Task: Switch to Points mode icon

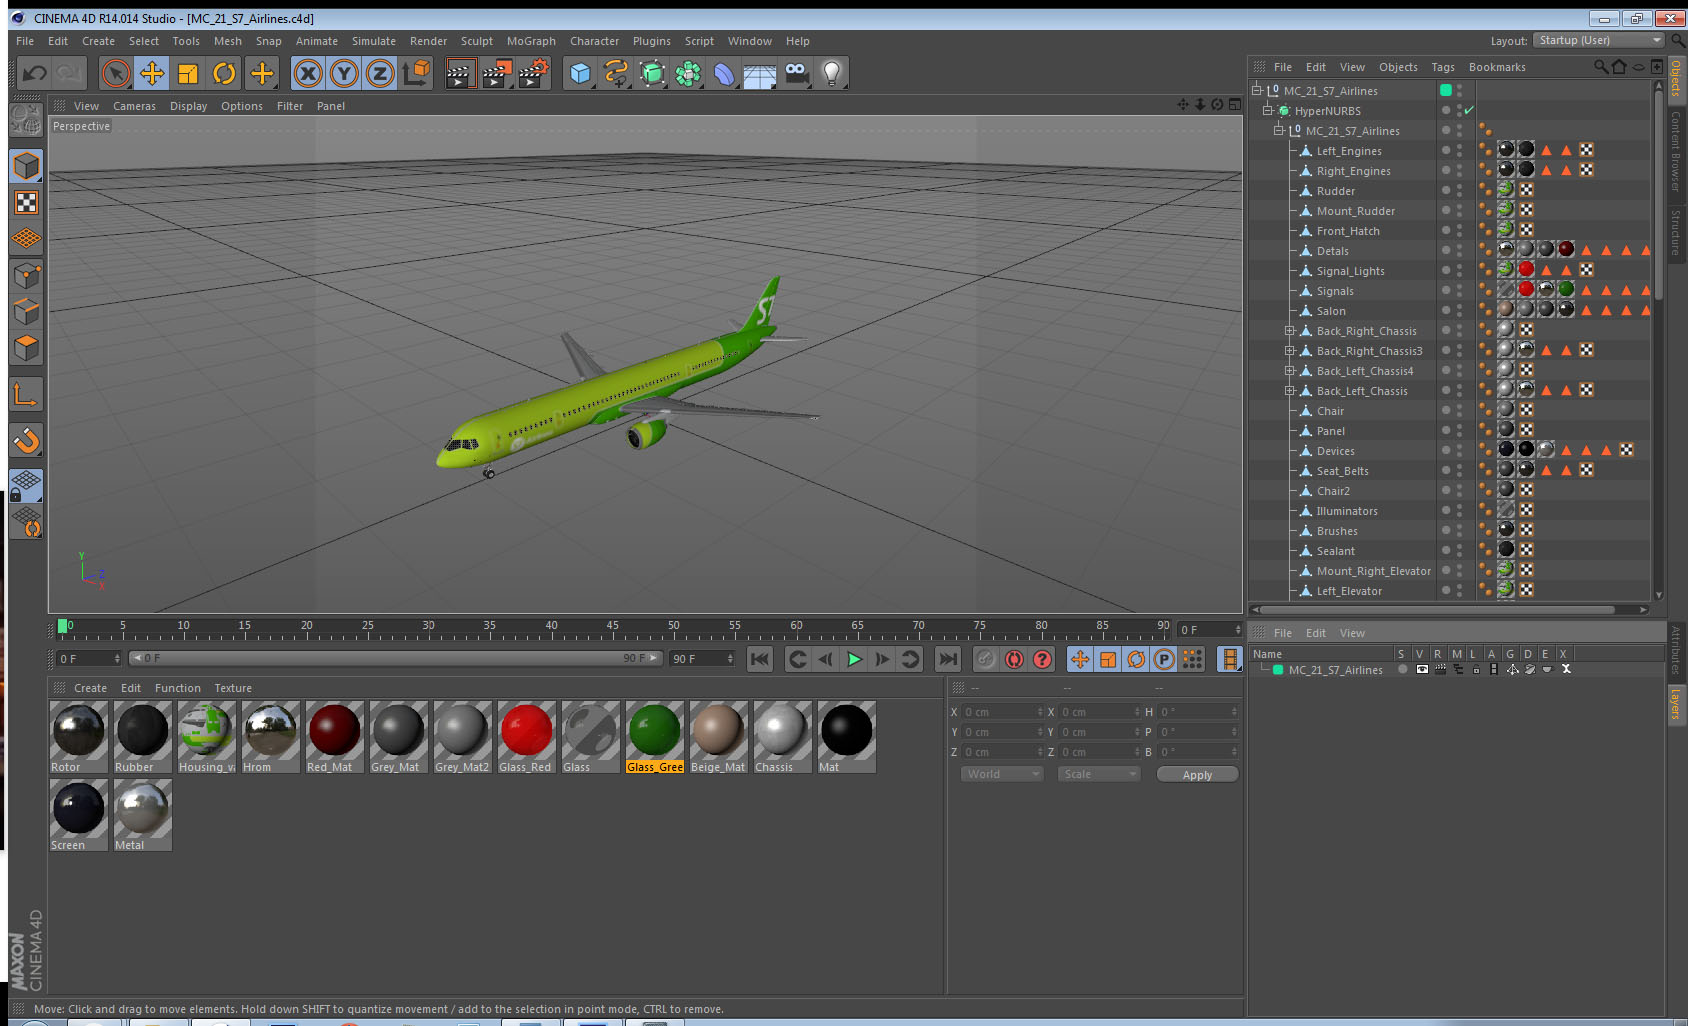Action: coord(26,275)
